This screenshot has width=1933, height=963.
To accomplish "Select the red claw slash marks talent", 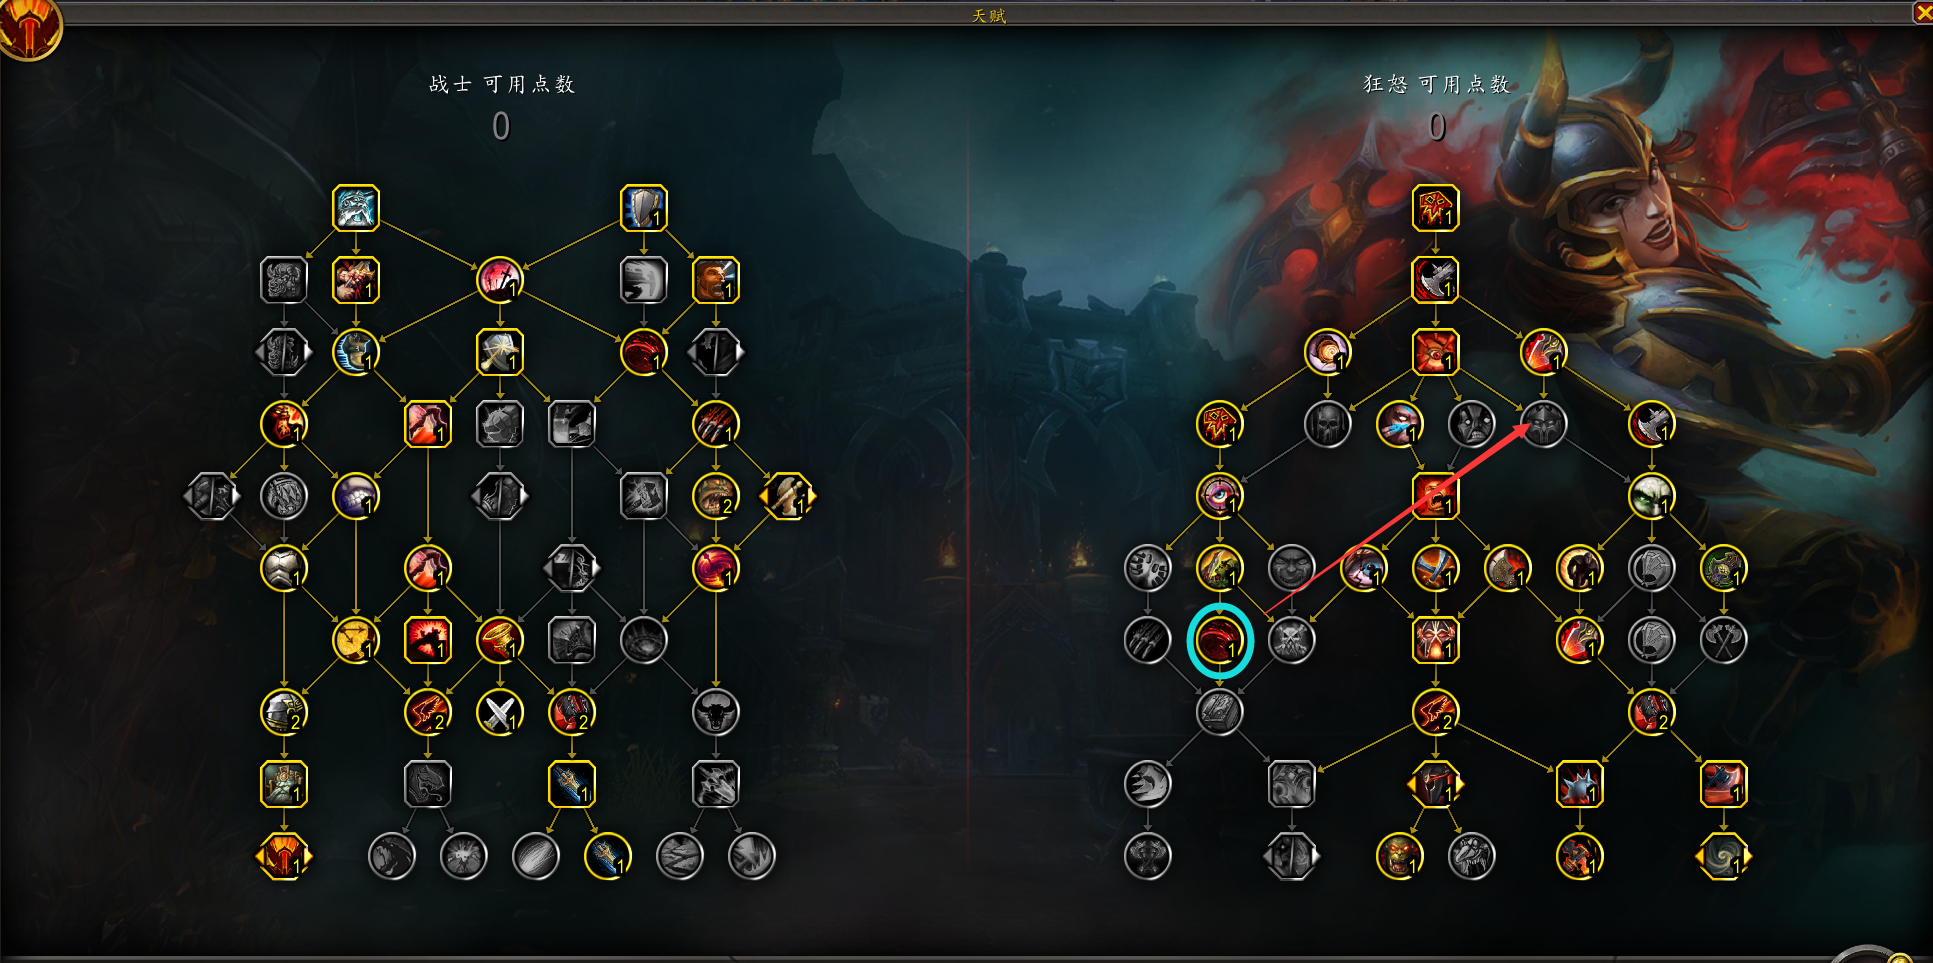I will point(715,424).
